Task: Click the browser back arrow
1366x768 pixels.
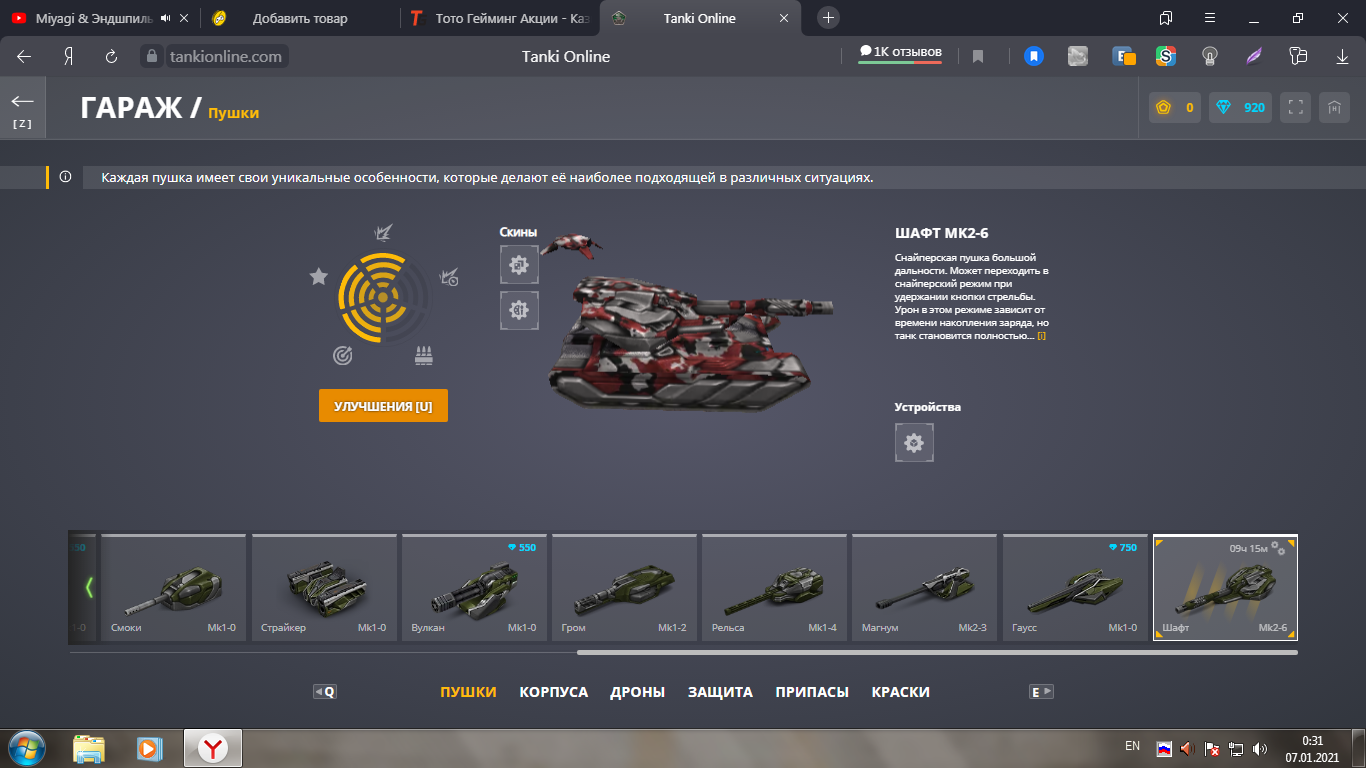Action: click(24, 56)
